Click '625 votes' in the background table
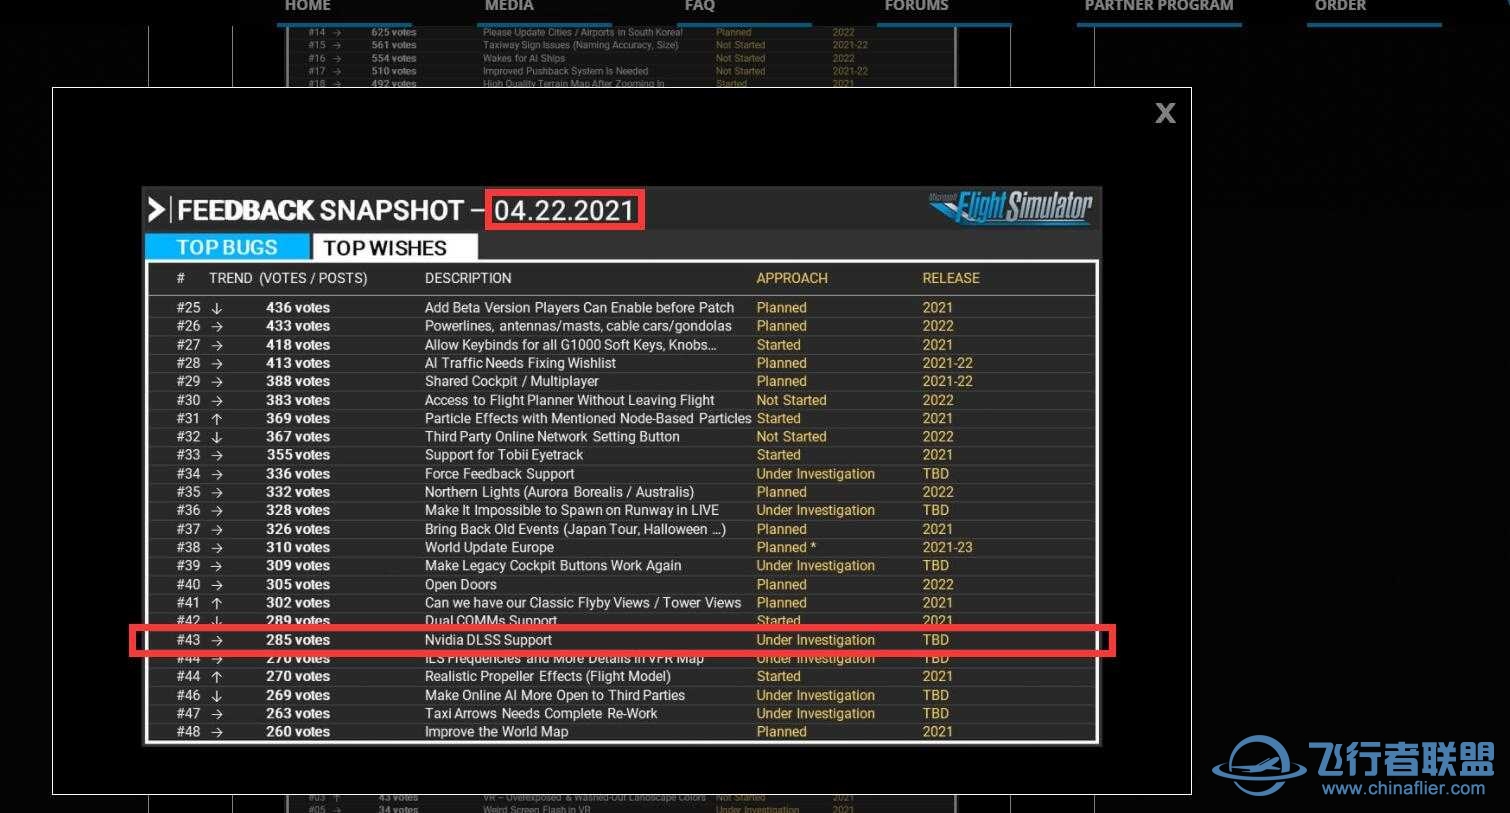 [394, 32]
